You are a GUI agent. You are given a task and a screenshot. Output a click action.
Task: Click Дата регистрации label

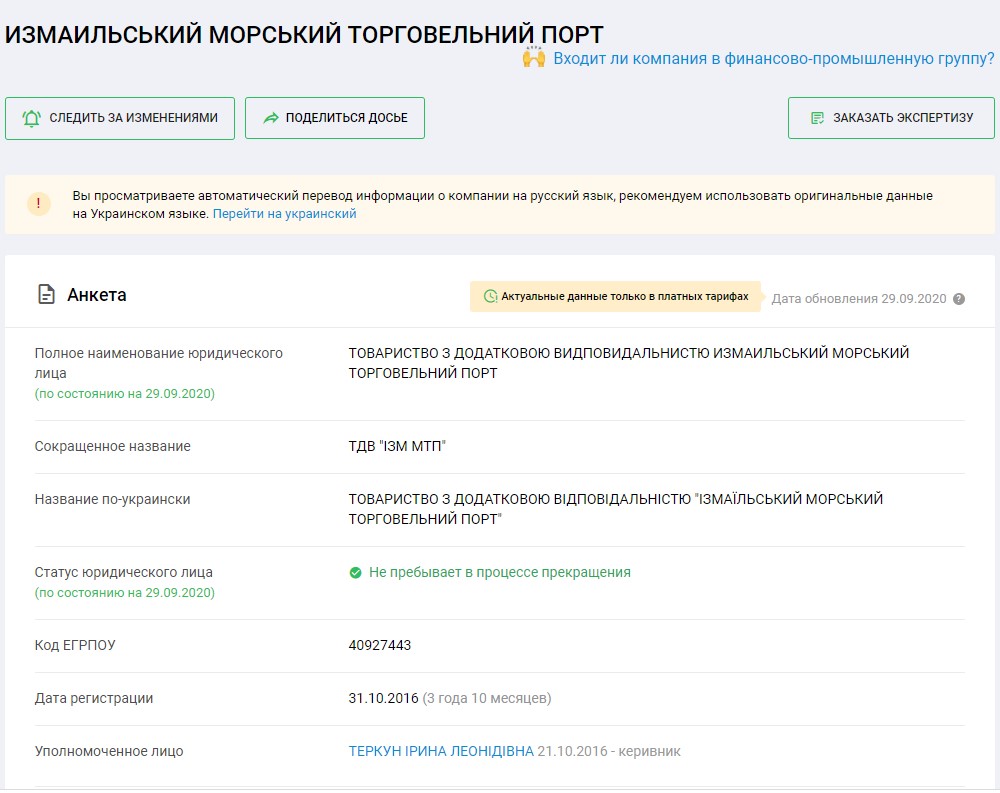pos(94,698)
